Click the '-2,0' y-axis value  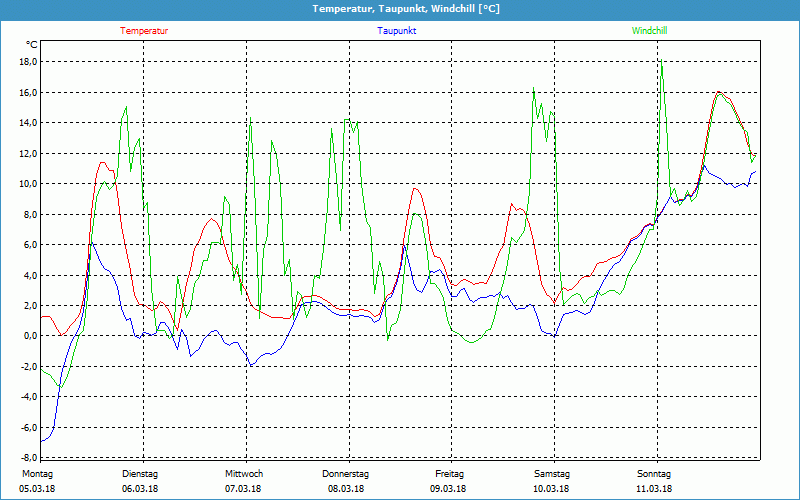(29, 366)
